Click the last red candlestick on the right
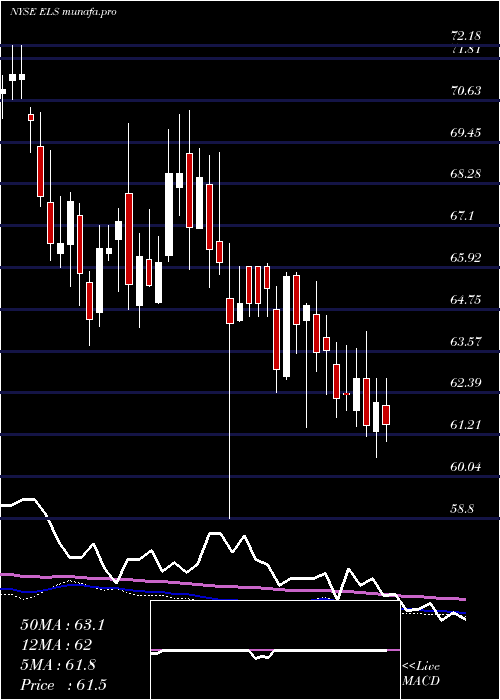Viewport: 500px width, 700px height. [386, 415]
